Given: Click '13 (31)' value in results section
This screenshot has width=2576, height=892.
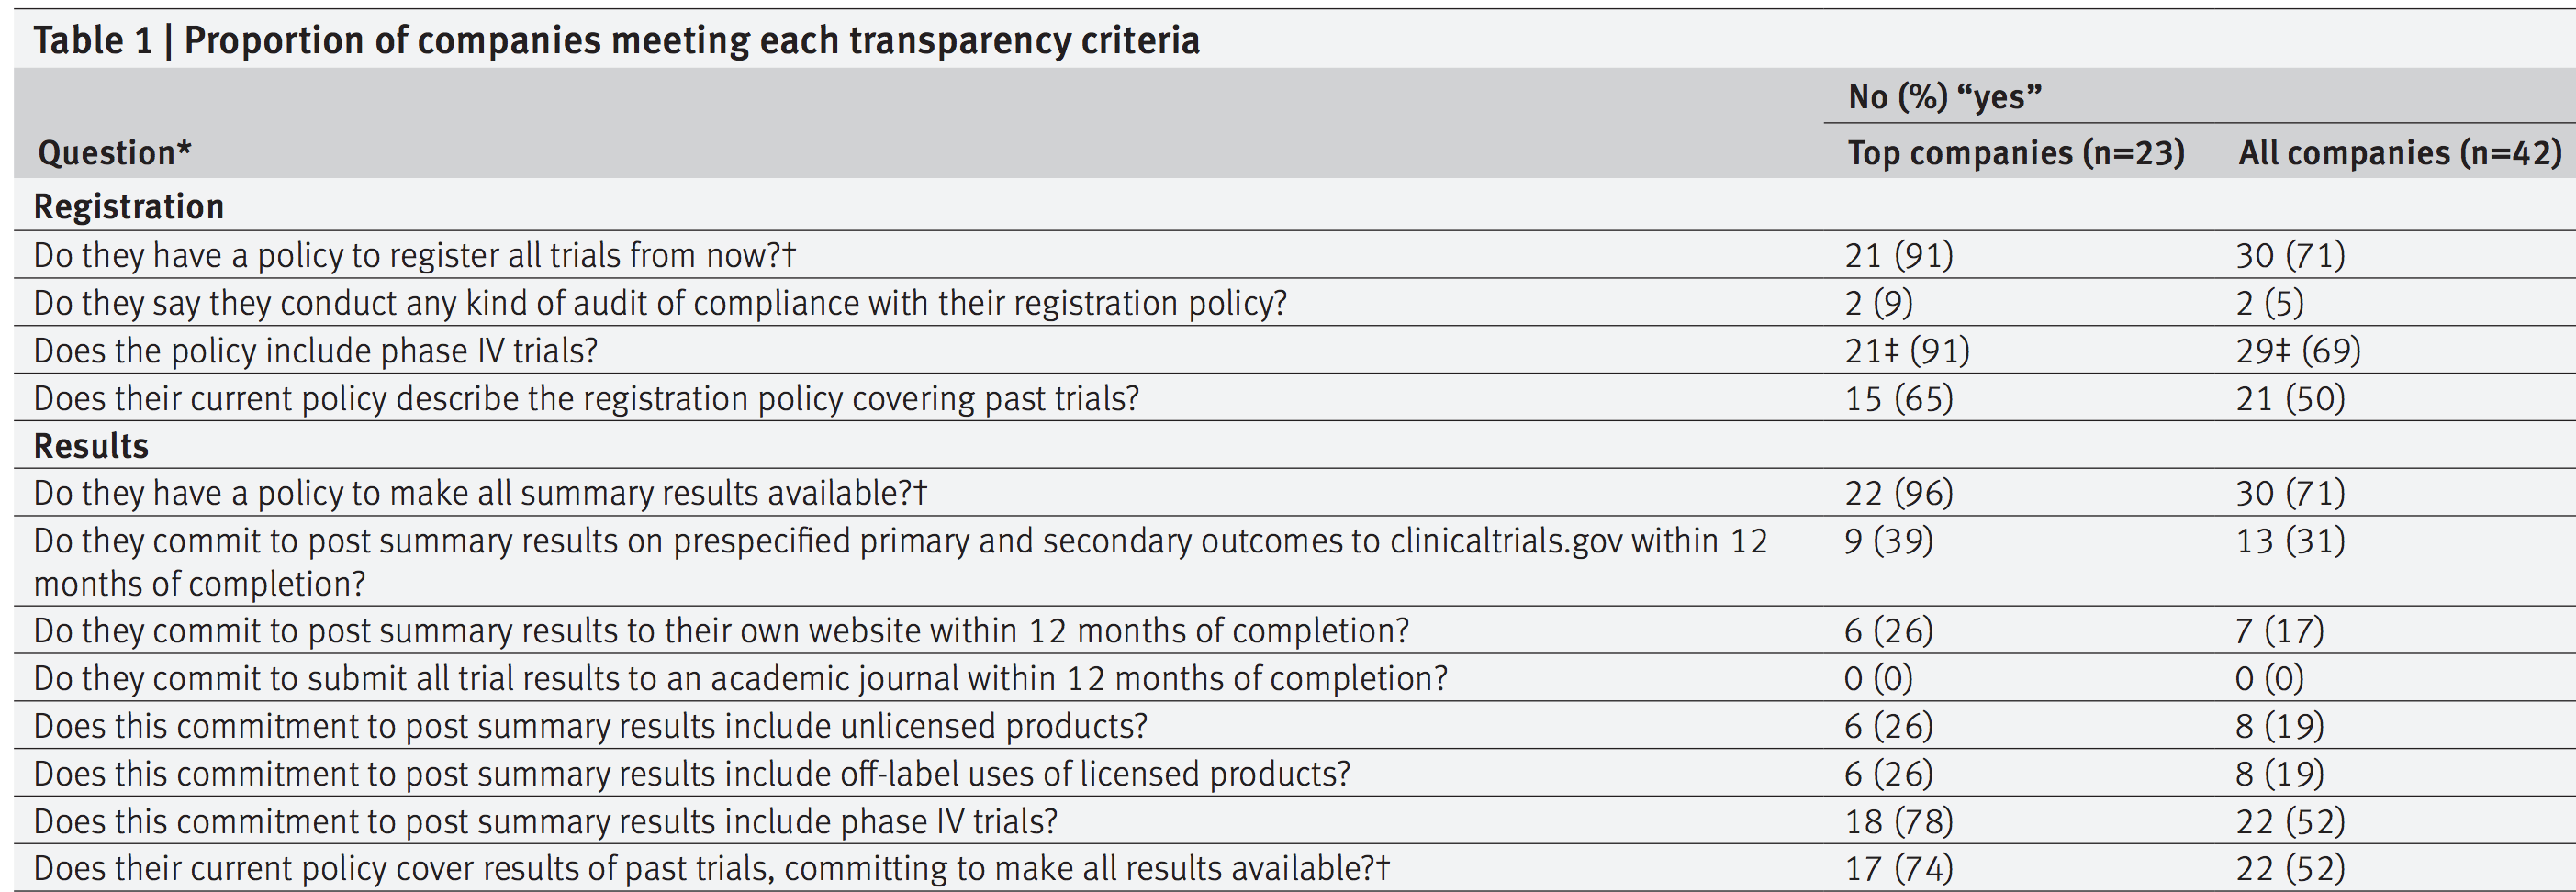Looking at the screenshot, I should [x=2290, y=541].
